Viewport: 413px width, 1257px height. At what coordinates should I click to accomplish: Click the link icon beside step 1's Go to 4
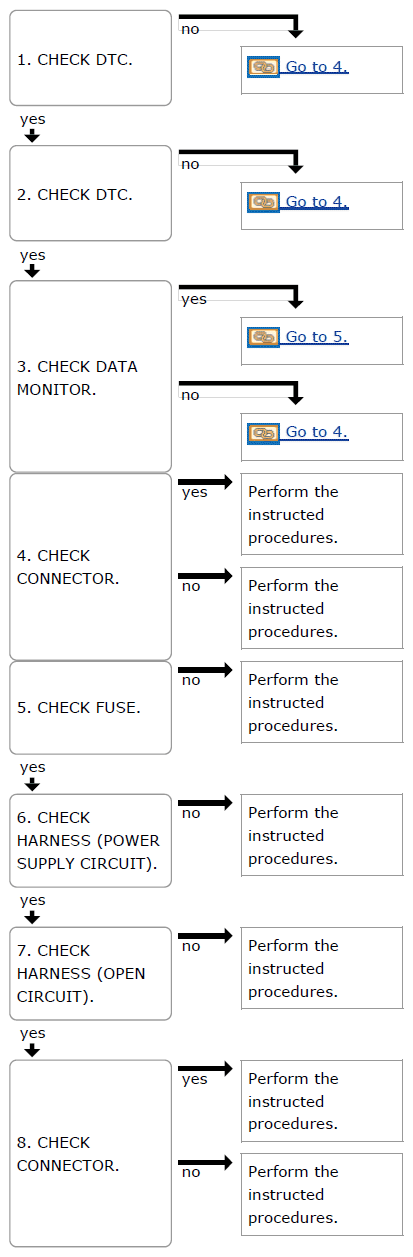click(x=263, y=67)
